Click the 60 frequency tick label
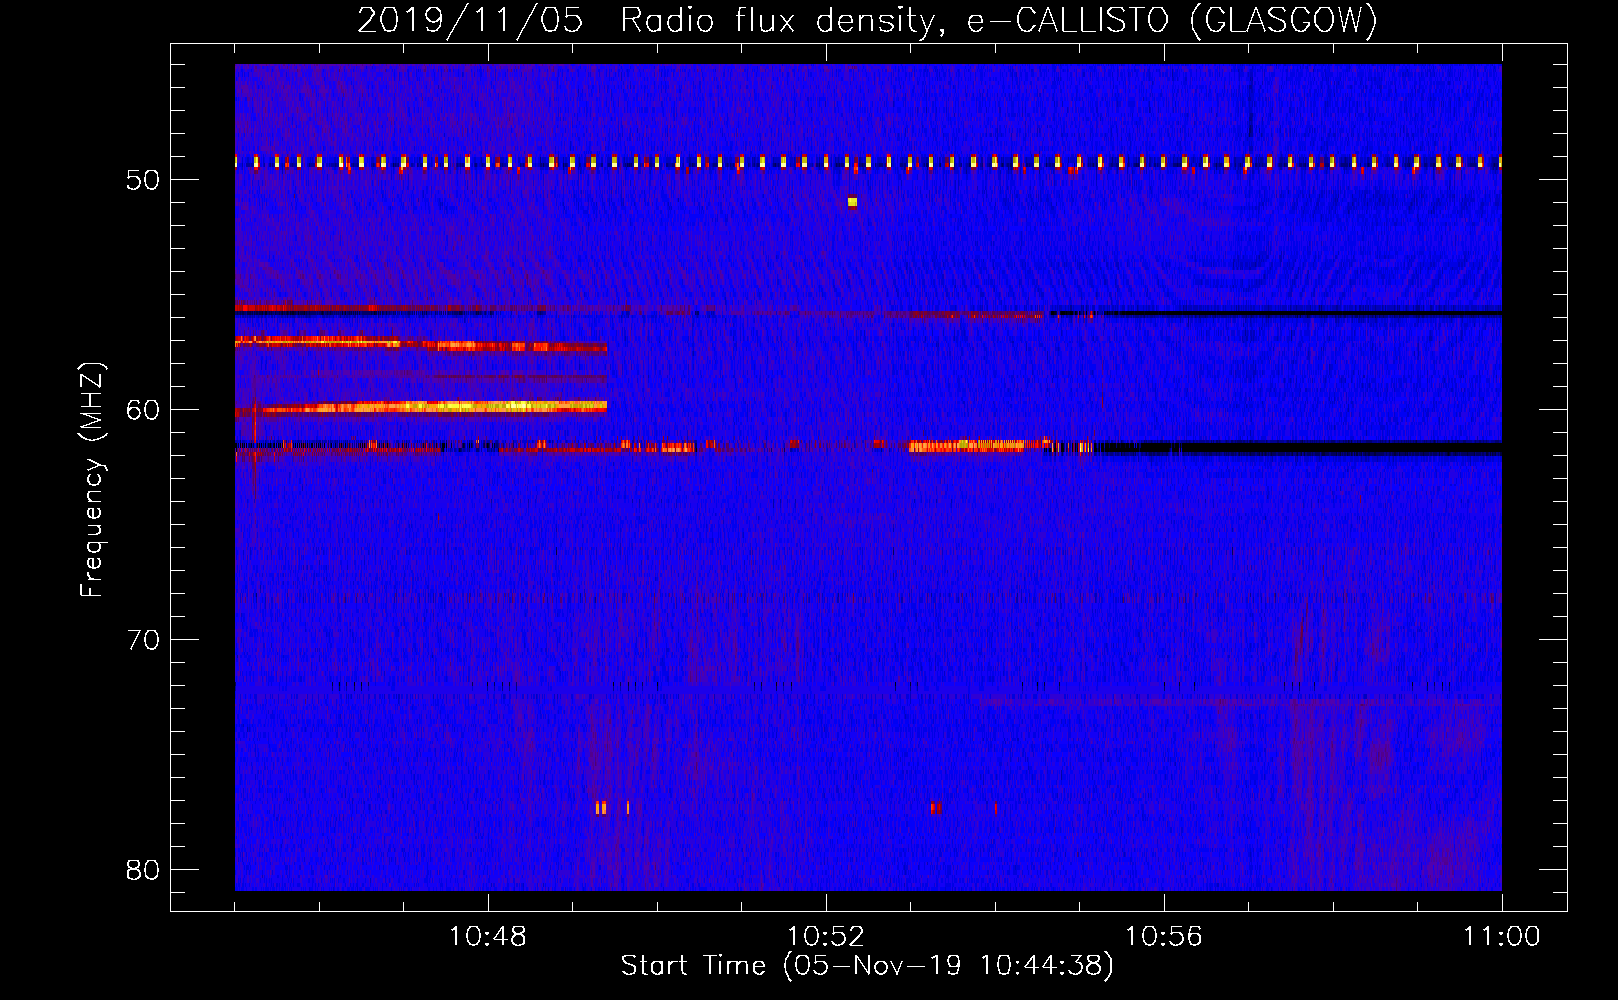1618x1000 pixels. 144,410
